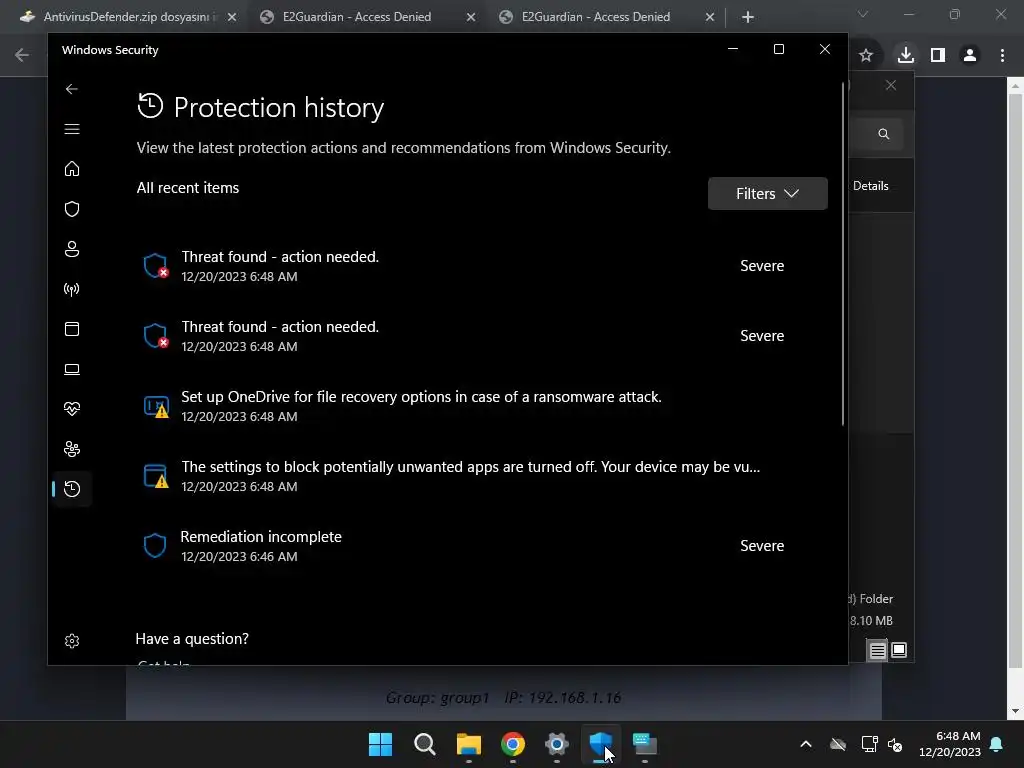The height and width of the screenshot is (768, 1024).
Task: Open File Explorer from taskbar
Action: click(x=469, y=744)
